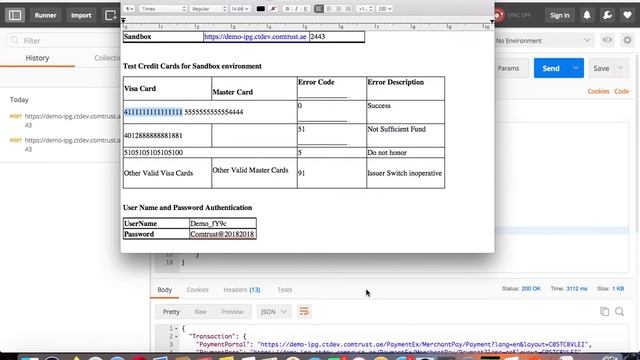Click the blue Send button
The height and width of the screenshot is (360, 640).
[551, 68]
